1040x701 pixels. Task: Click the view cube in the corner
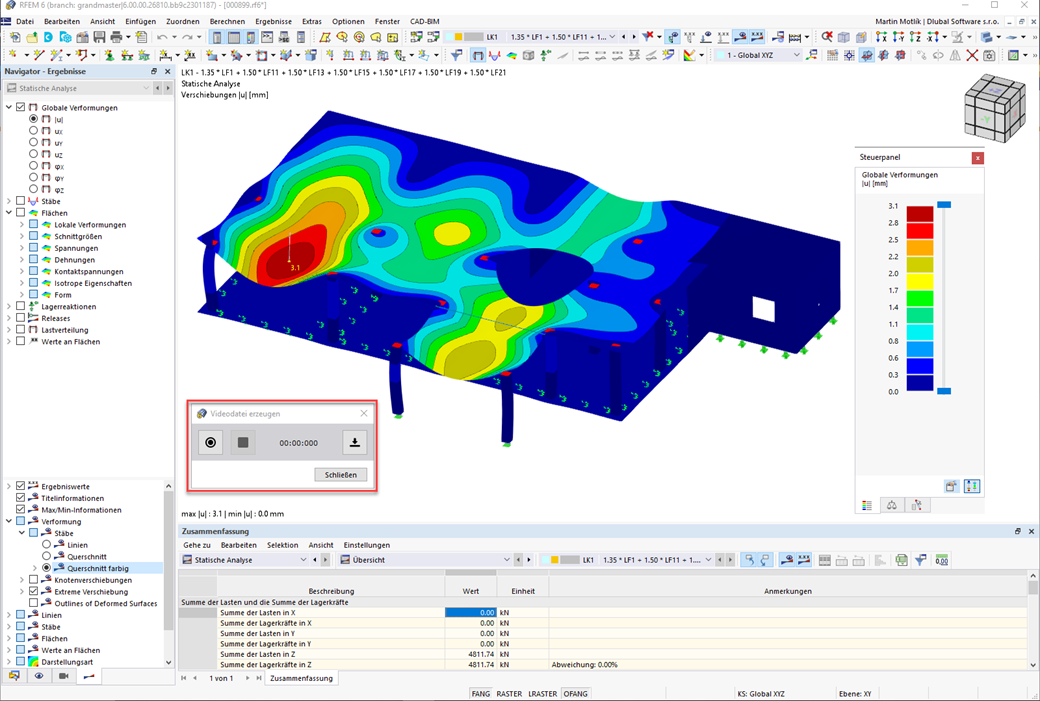(x=994, y=107)
